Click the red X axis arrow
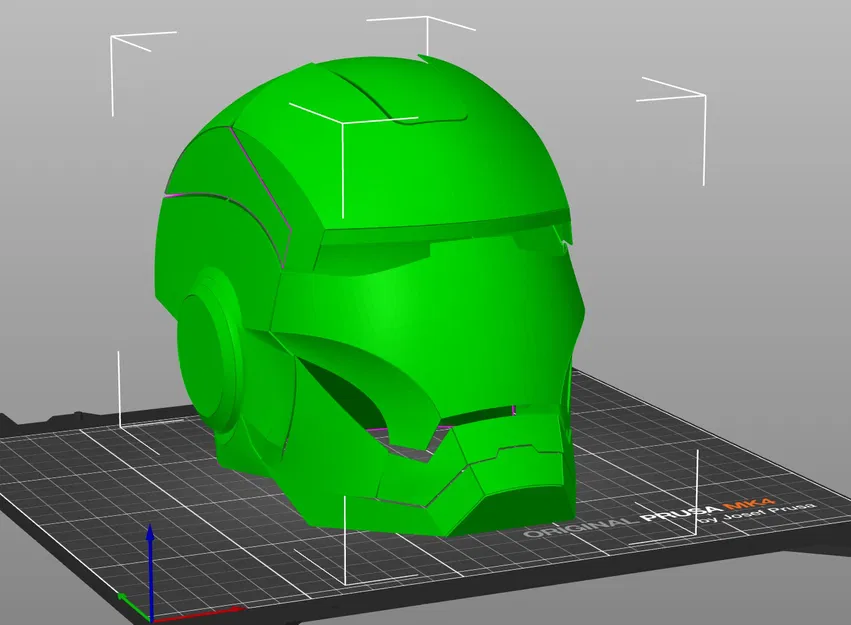The width and height of the screenshot is (851, 625). (198, 614)
